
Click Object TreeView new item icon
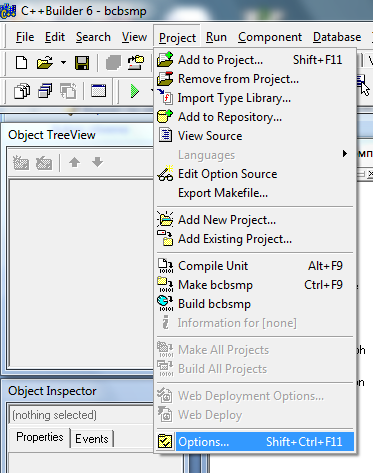(x=21, y=163)
